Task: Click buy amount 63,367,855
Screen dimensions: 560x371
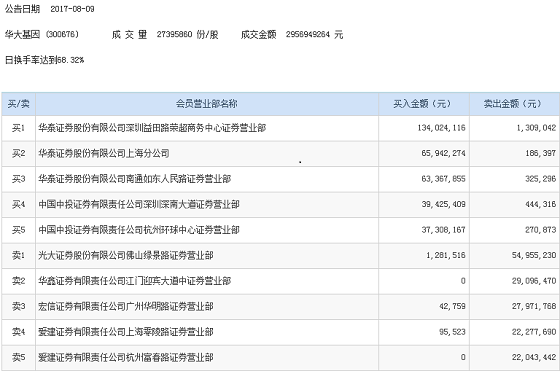Action: tap(443, 179)
